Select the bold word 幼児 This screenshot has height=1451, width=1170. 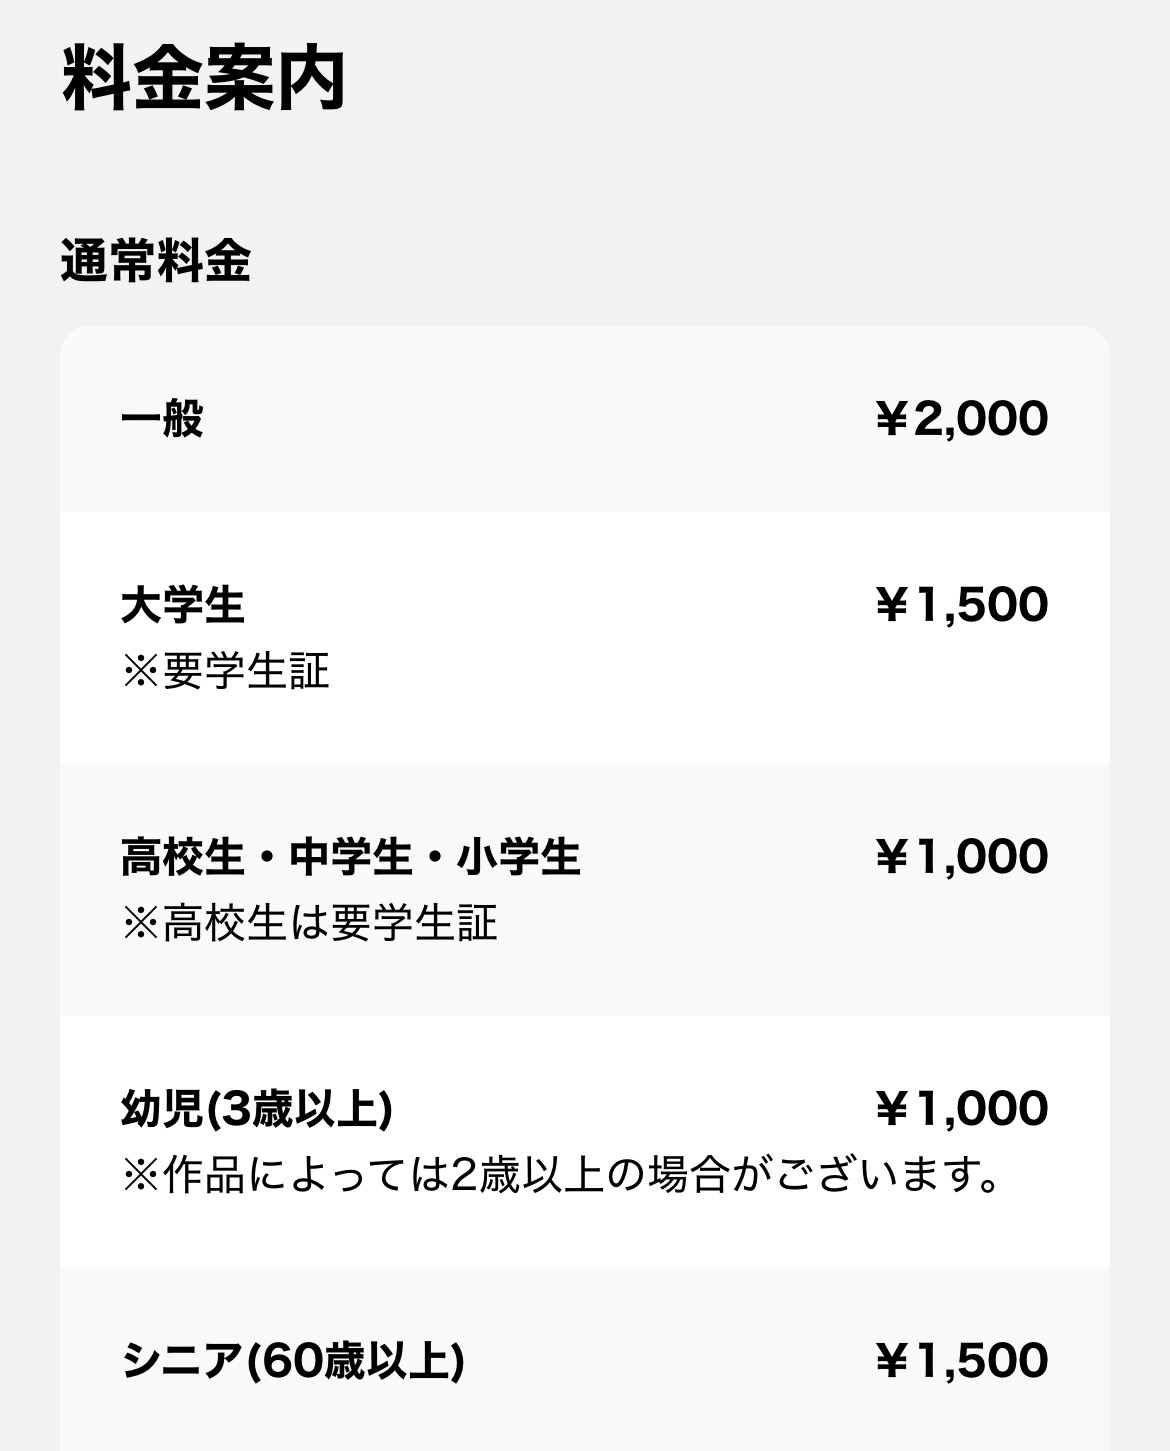tap(162, 1109)
